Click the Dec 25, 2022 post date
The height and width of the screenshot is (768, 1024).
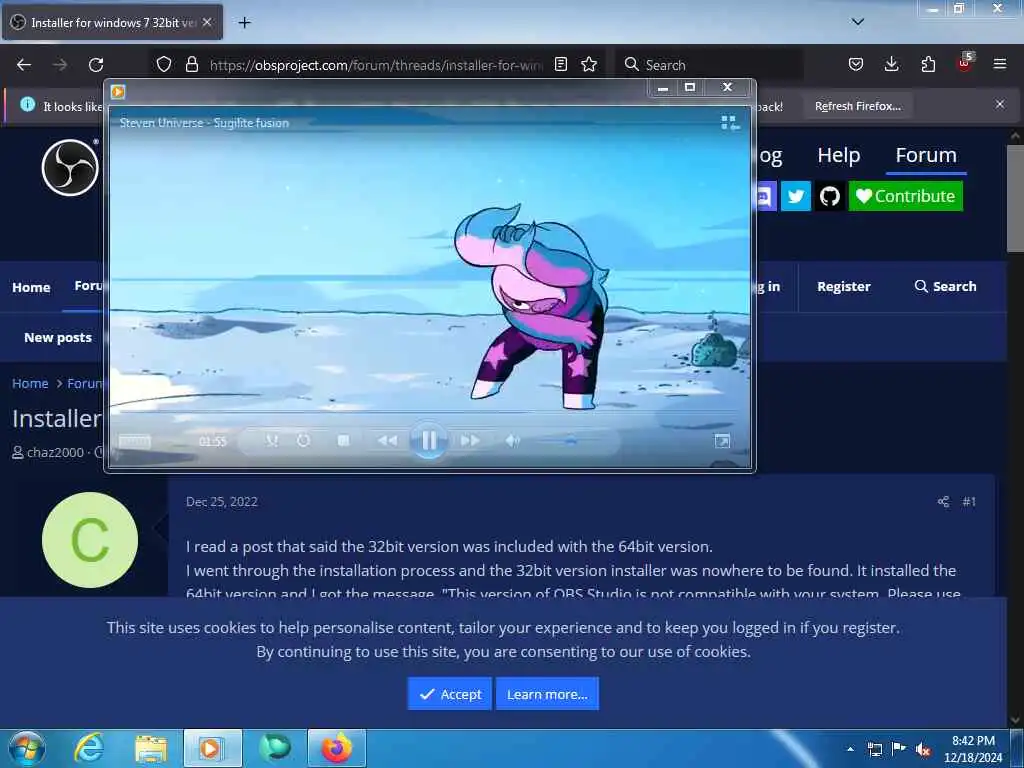point(222,502)
